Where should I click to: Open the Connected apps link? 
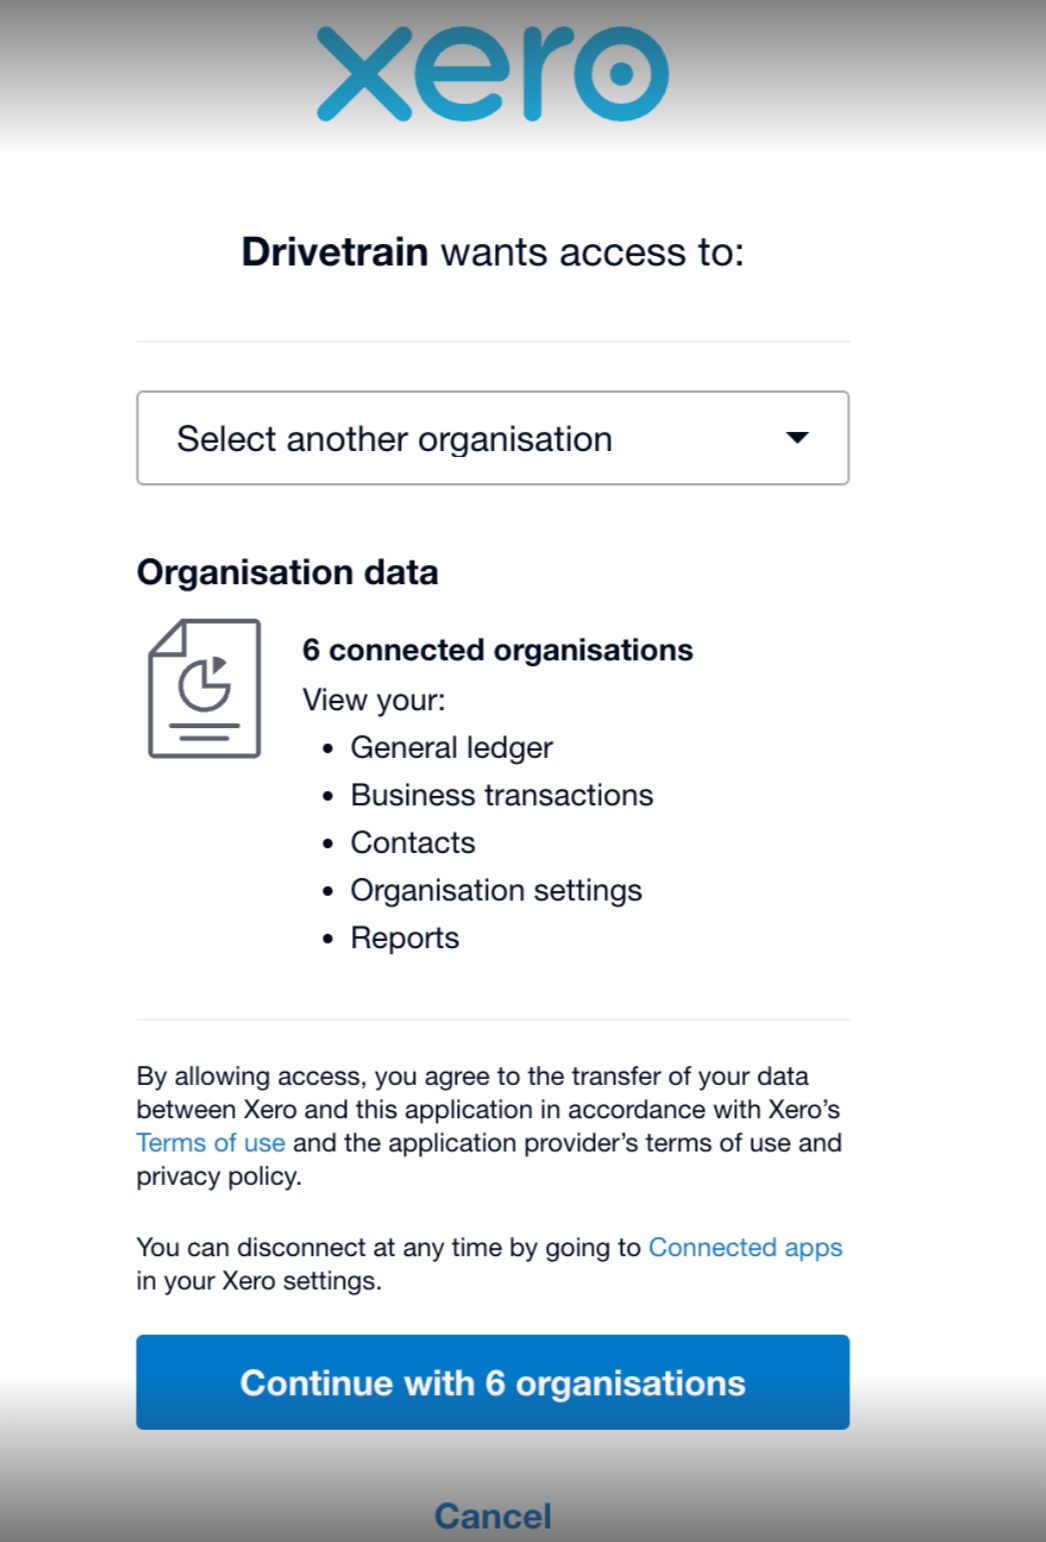click(745, 1248)
